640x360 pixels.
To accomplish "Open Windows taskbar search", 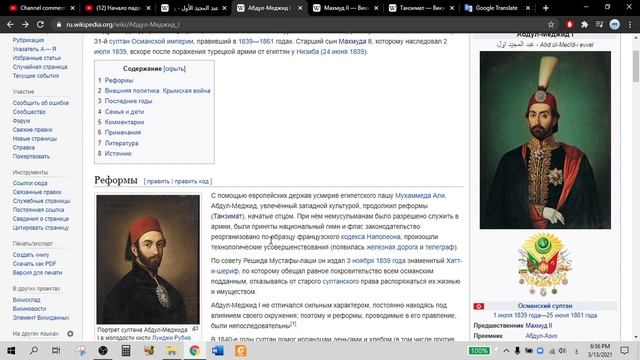I will [34, 350].
